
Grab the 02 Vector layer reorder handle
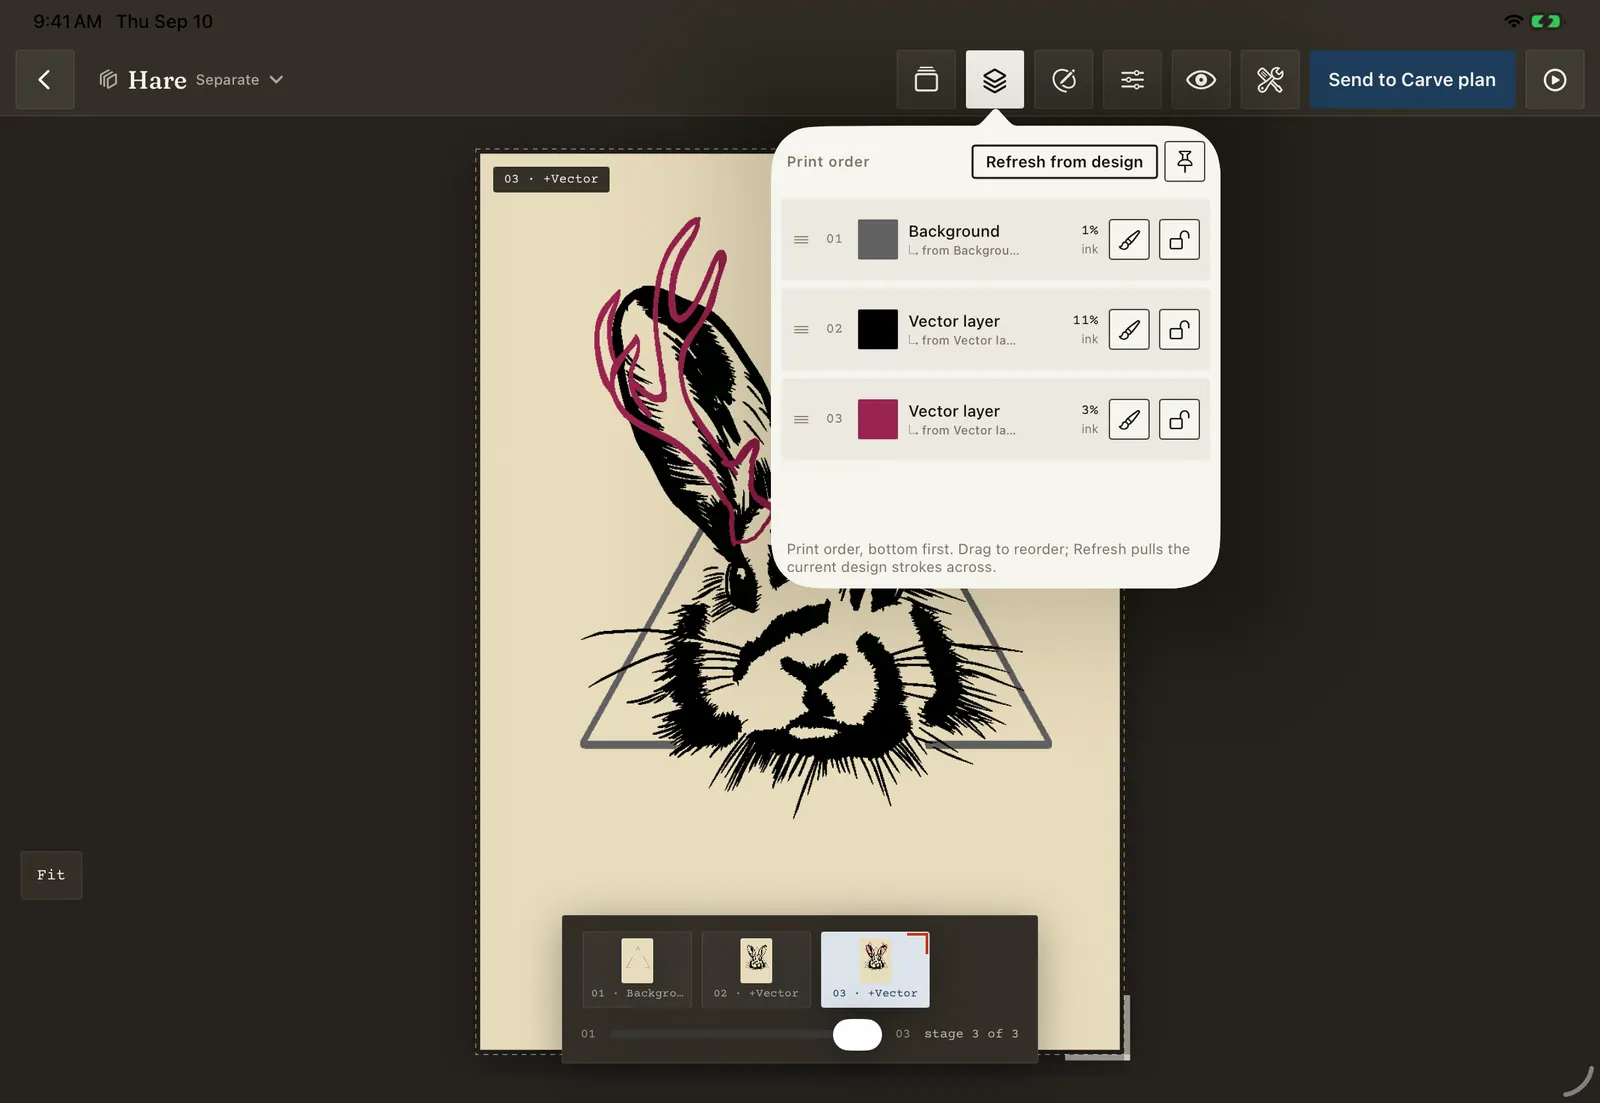(801, 330)
